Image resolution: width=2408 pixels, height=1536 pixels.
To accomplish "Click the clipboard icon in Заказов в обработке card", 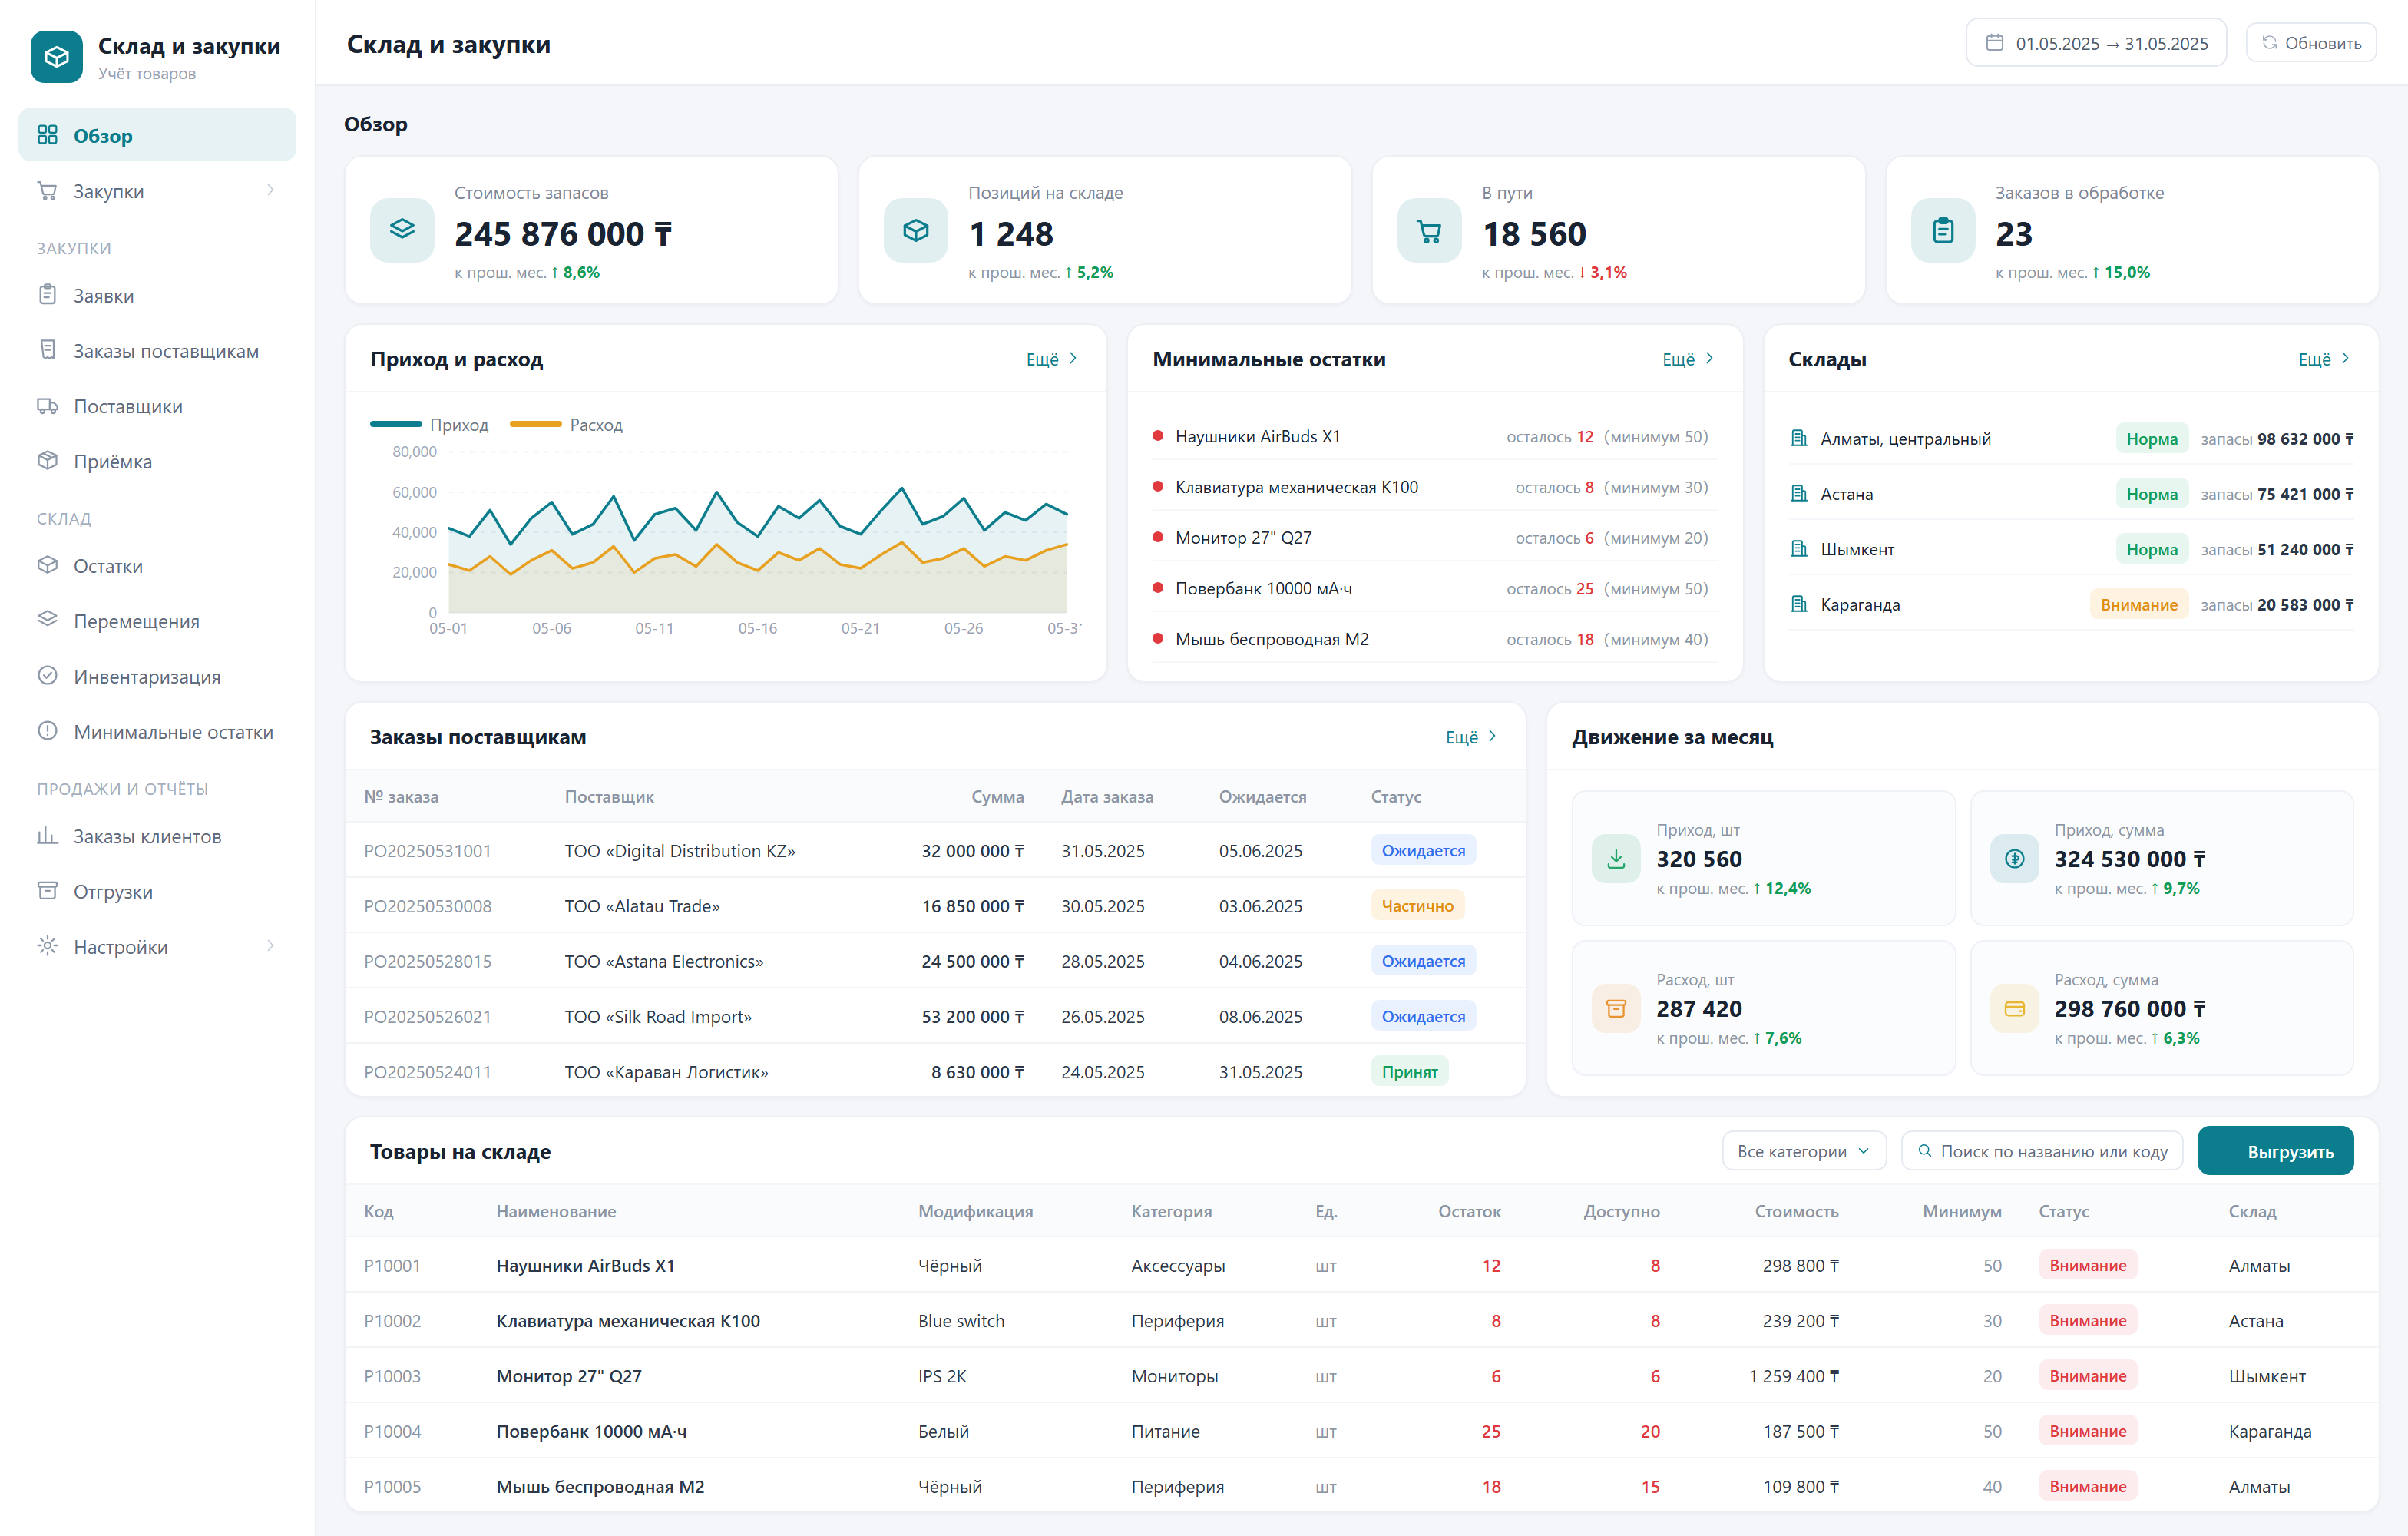I will (1942, 231).
